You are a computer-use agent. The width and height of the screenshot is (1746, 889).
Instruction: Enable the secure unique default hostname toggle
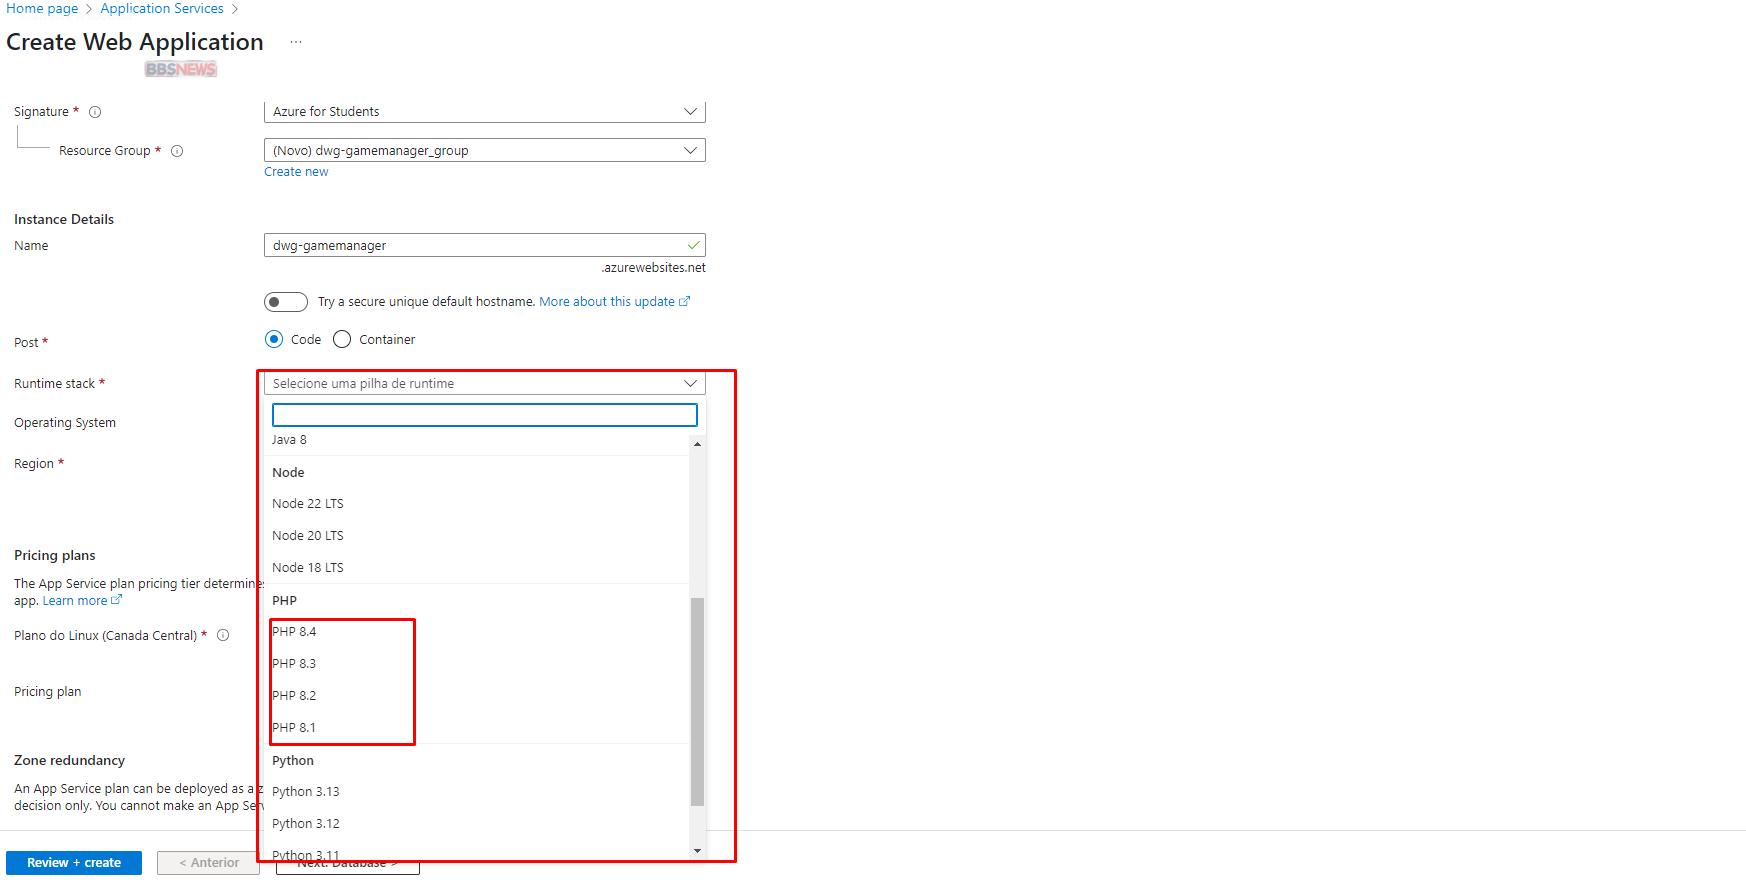pyautogui.click(x=286, y=302)
